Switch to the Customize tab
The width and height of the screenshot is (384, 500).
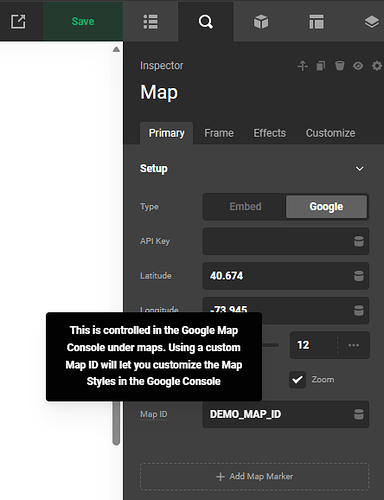330,133
